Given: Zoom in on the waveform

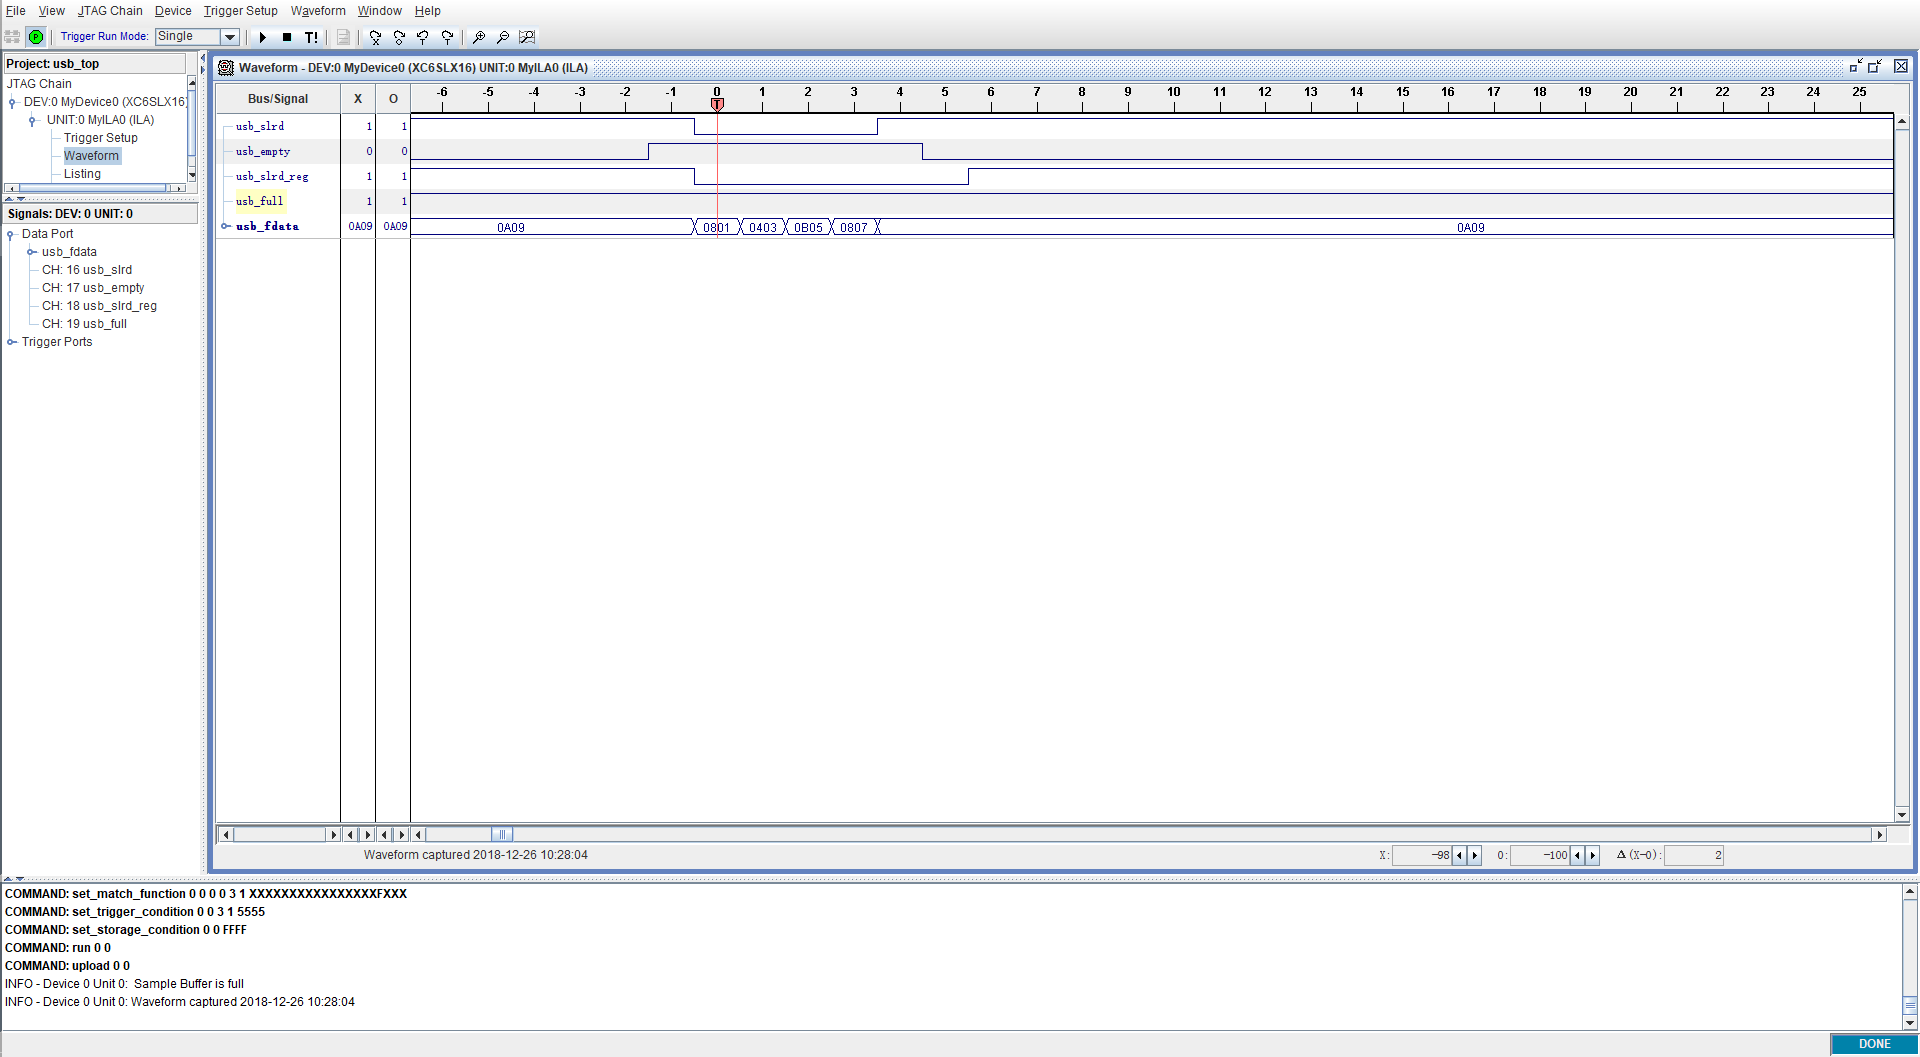Looking at the screenshot, I should 479,37.
